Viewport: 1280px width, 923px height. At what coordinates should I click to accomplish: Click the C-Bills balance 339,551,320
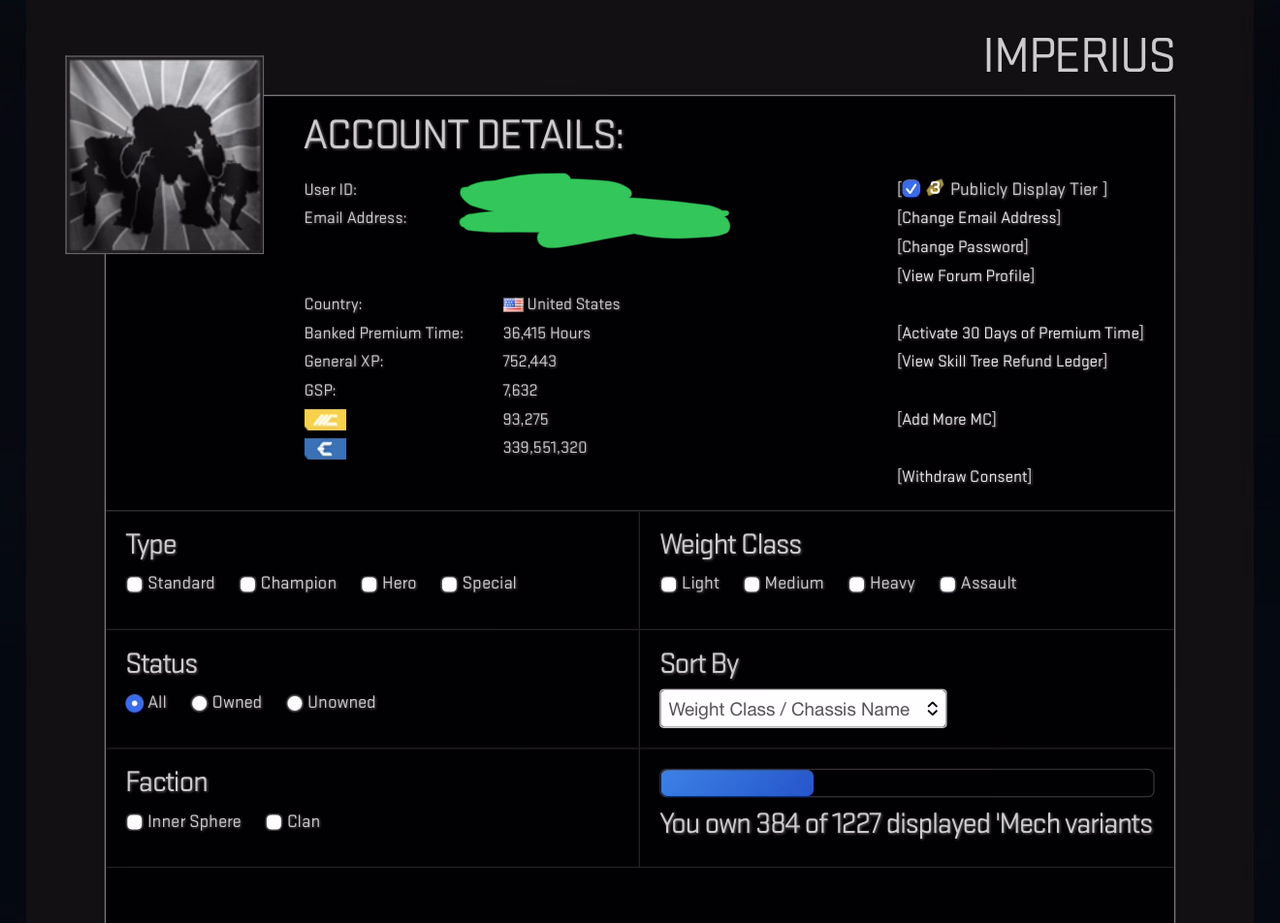(x=545, y=448)
